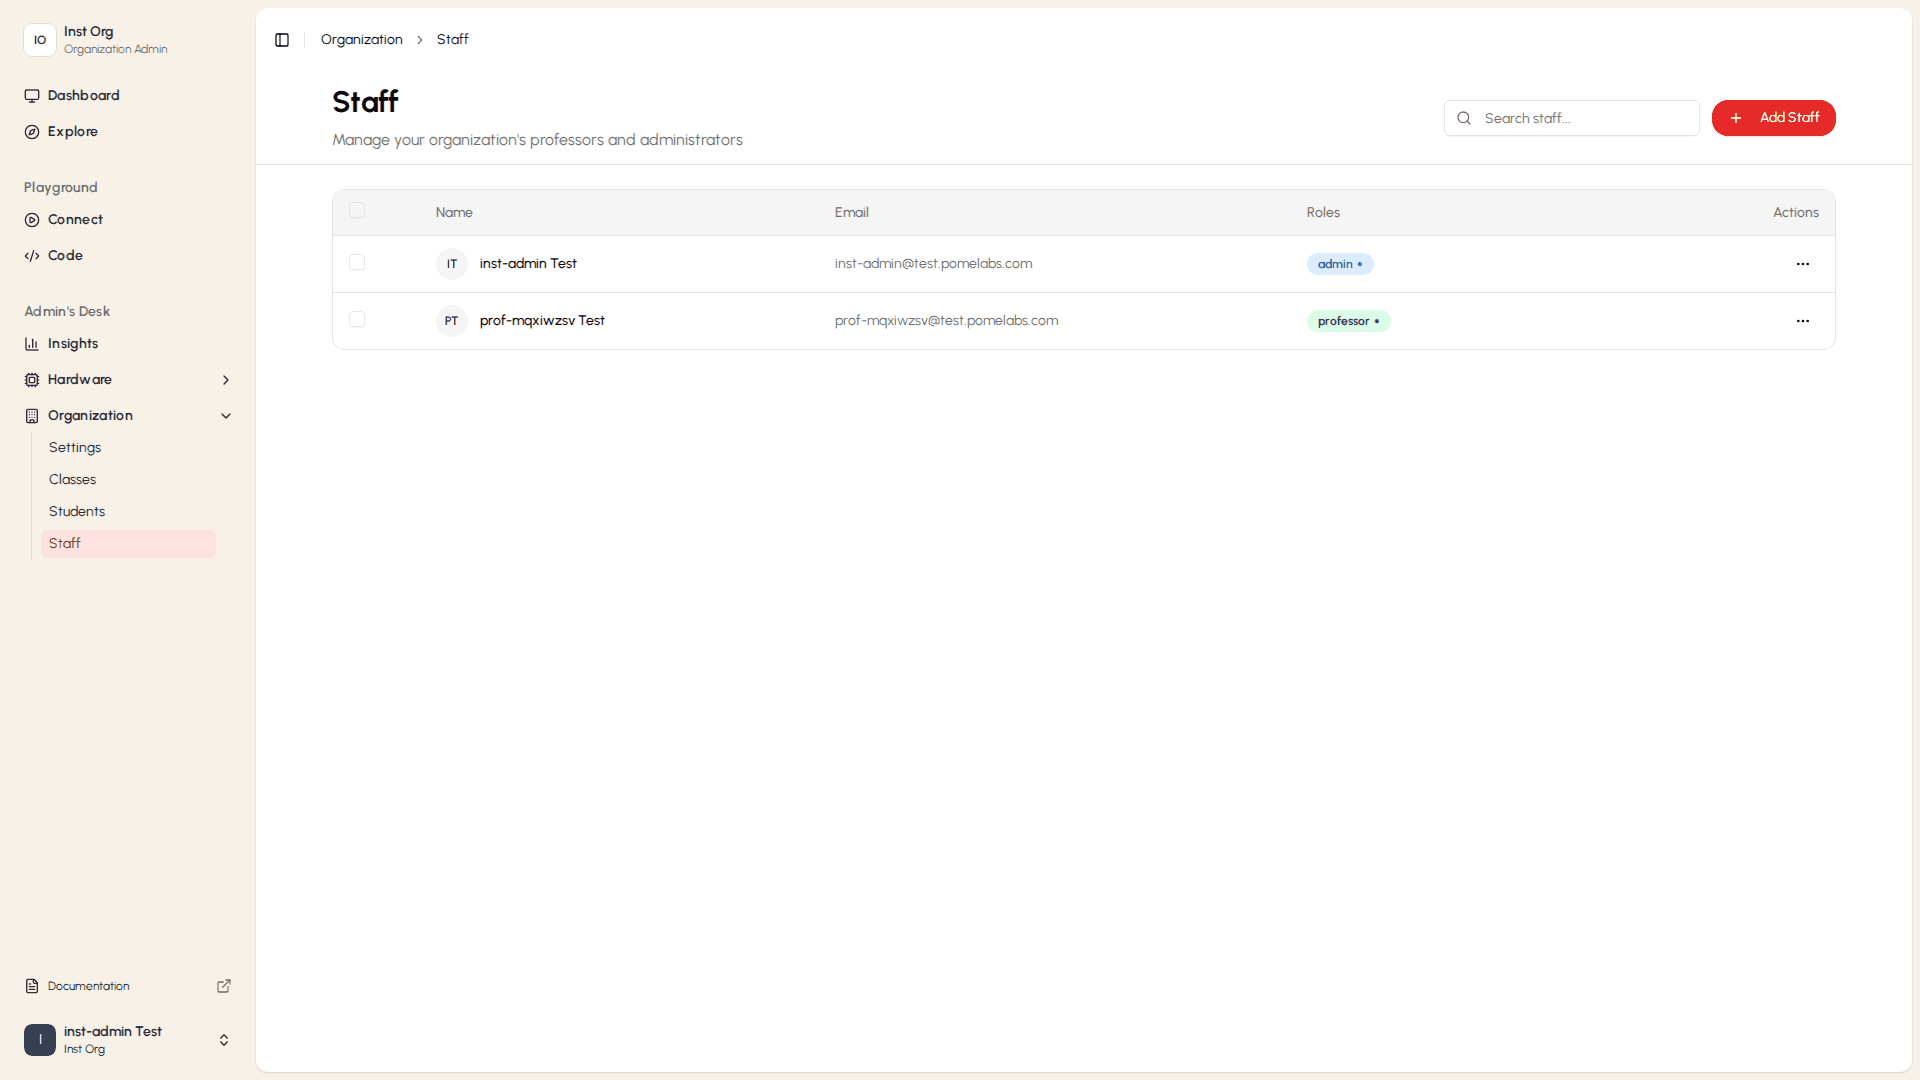Screen dimensions: 1920x1080
Task: Click the Connect play-circle icon
Action: pyautogui.click(x=32, y=220)
